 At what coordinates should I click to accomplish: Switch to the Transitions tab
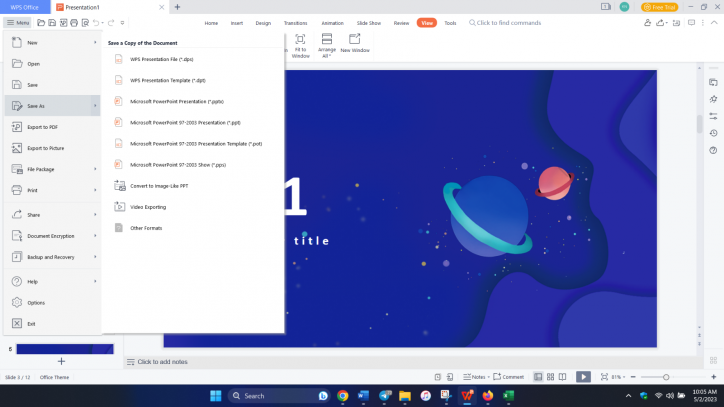296,23
